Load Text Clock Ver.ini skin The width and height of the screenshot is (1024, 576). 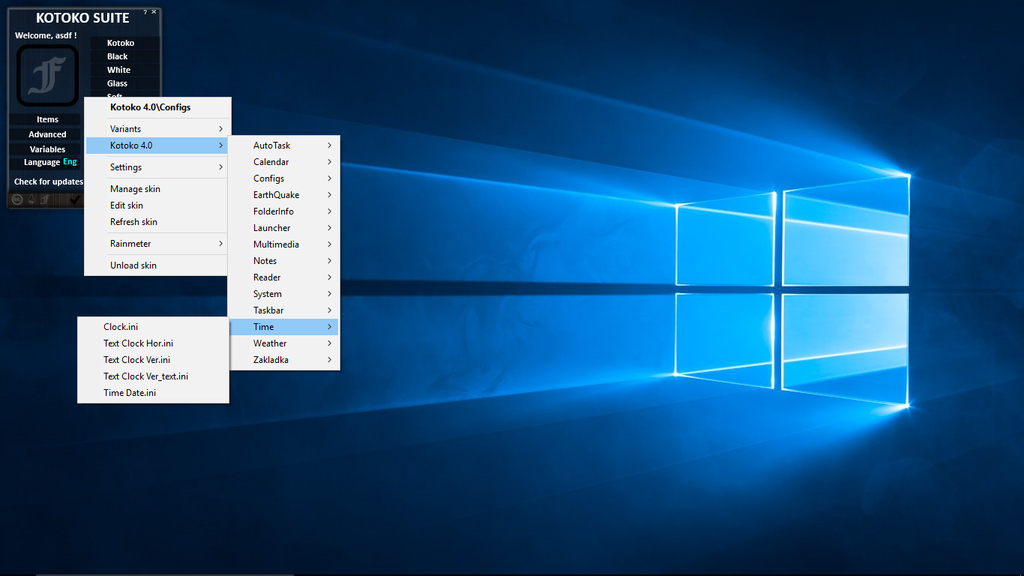153,360
